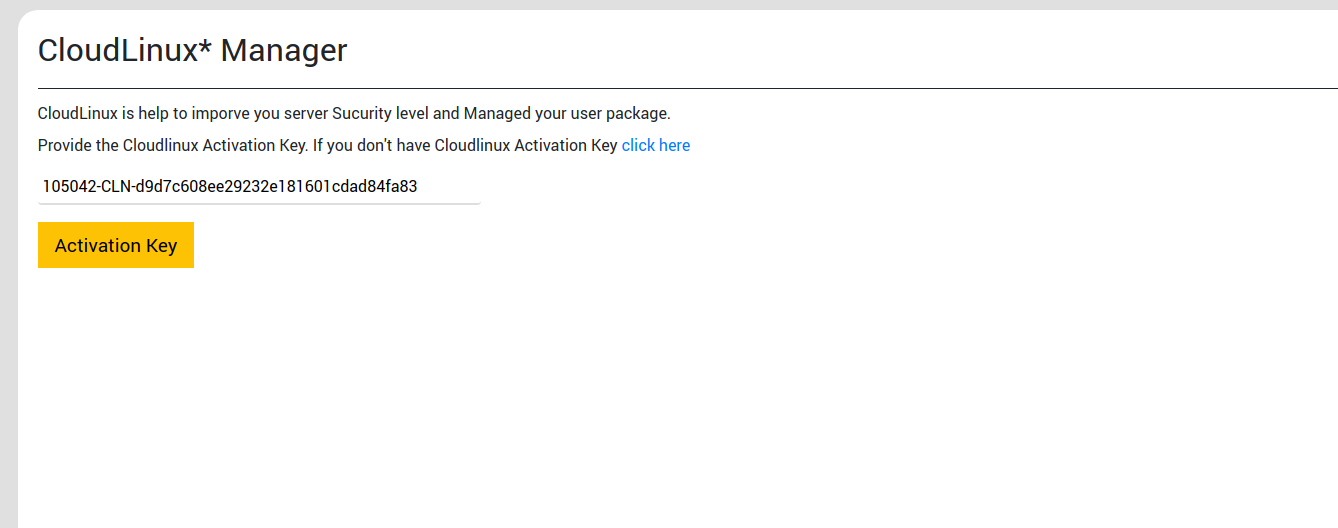Click the underline beneath the key field
Screen dimensions: 1338x528
(x=259, y=203)
